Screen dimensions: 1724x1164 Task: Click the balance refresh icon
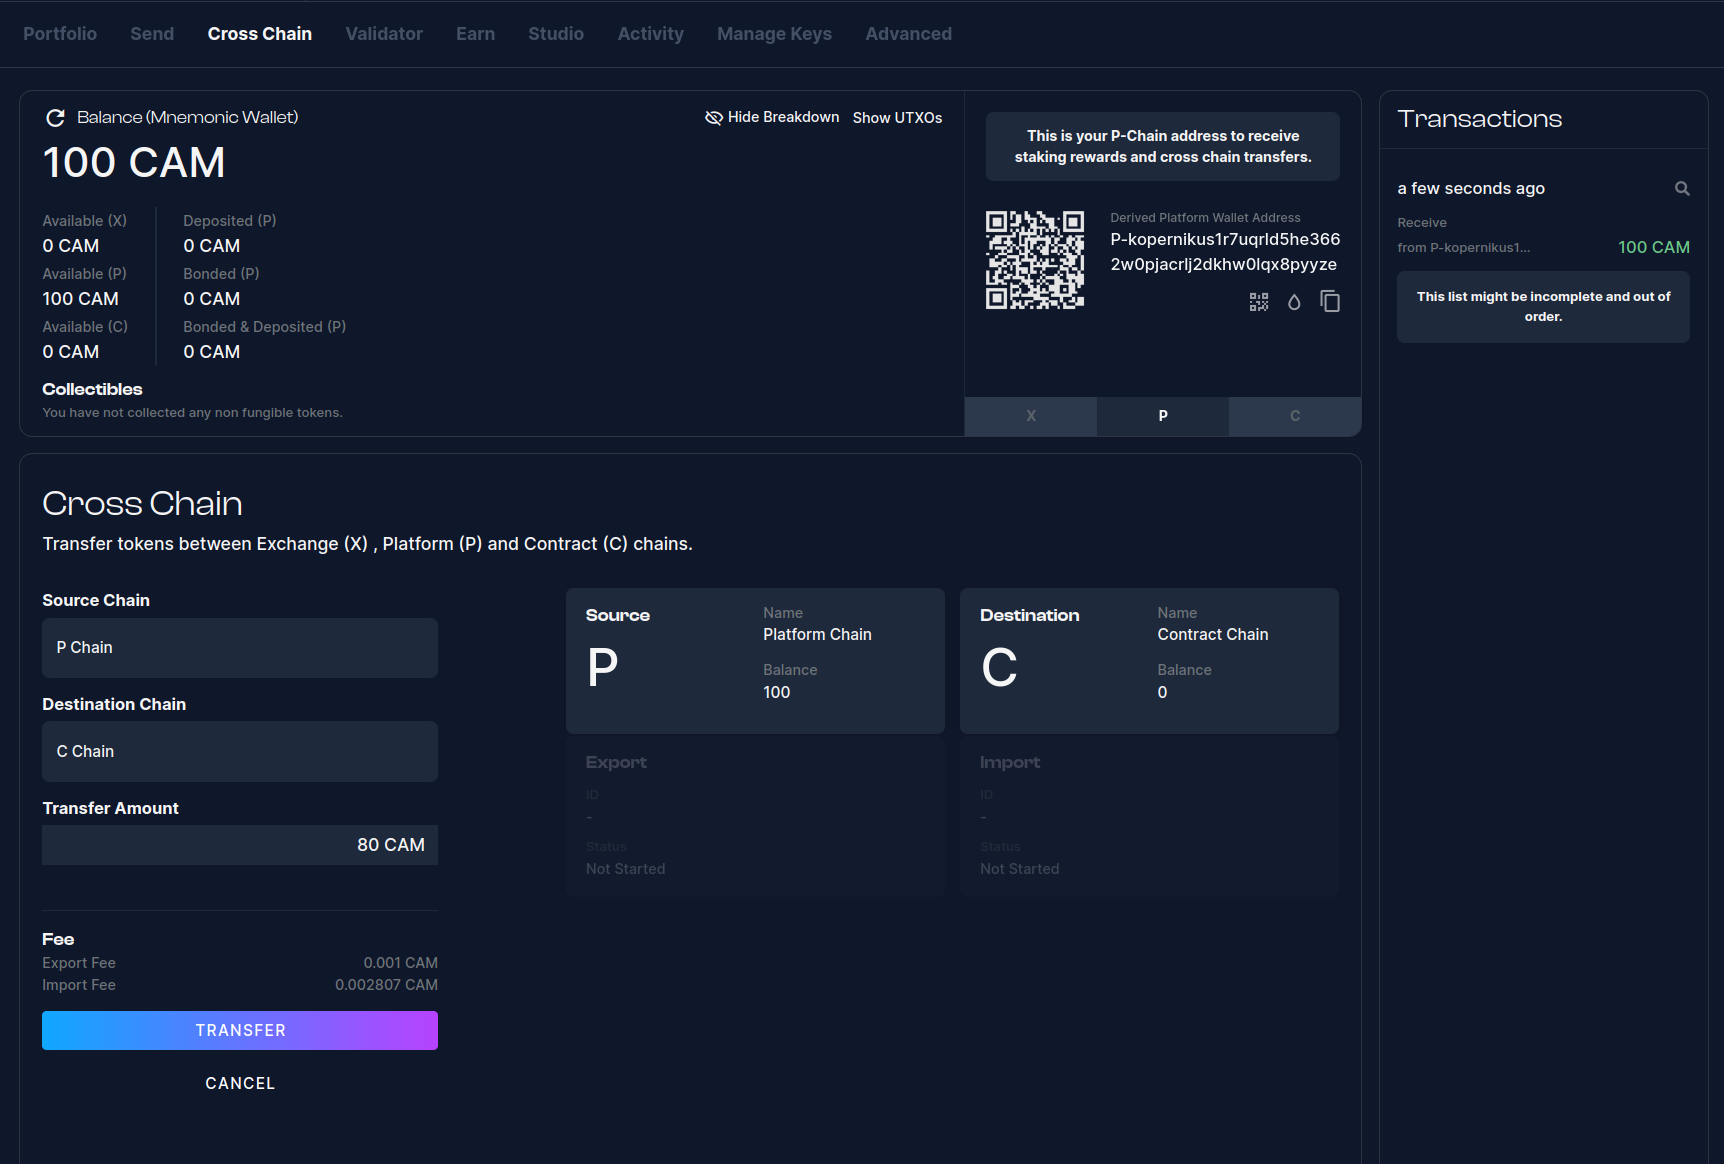55,118
